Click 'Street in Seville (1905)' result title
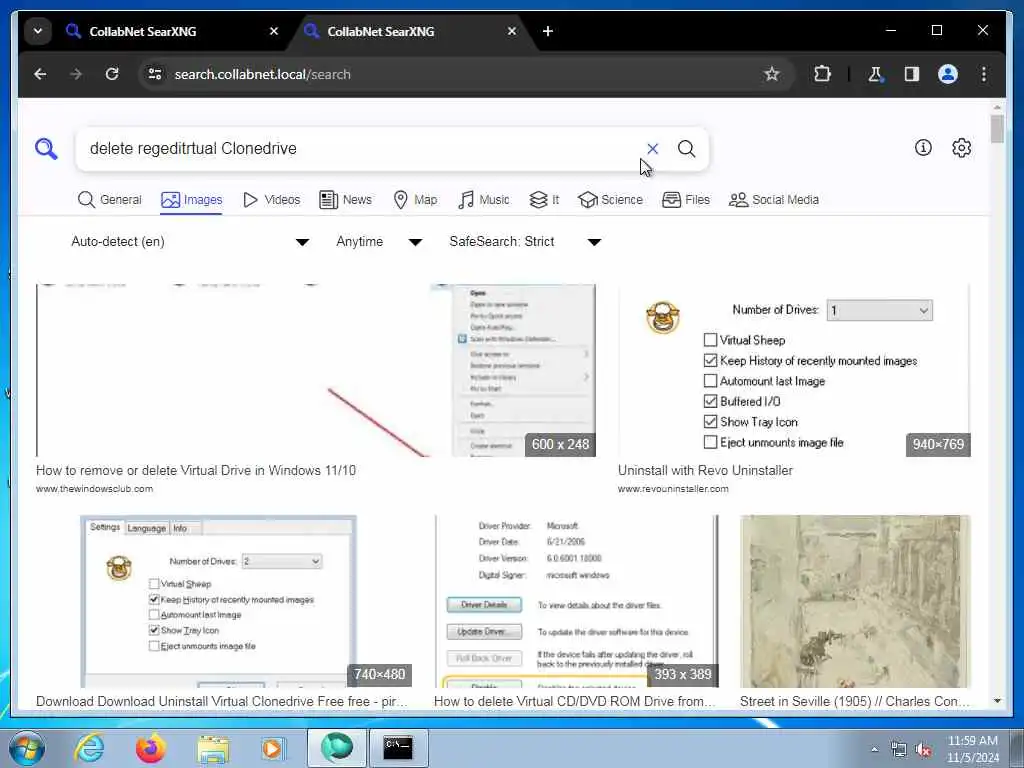This screenshot has width=1024, height=768. [855, 701]
